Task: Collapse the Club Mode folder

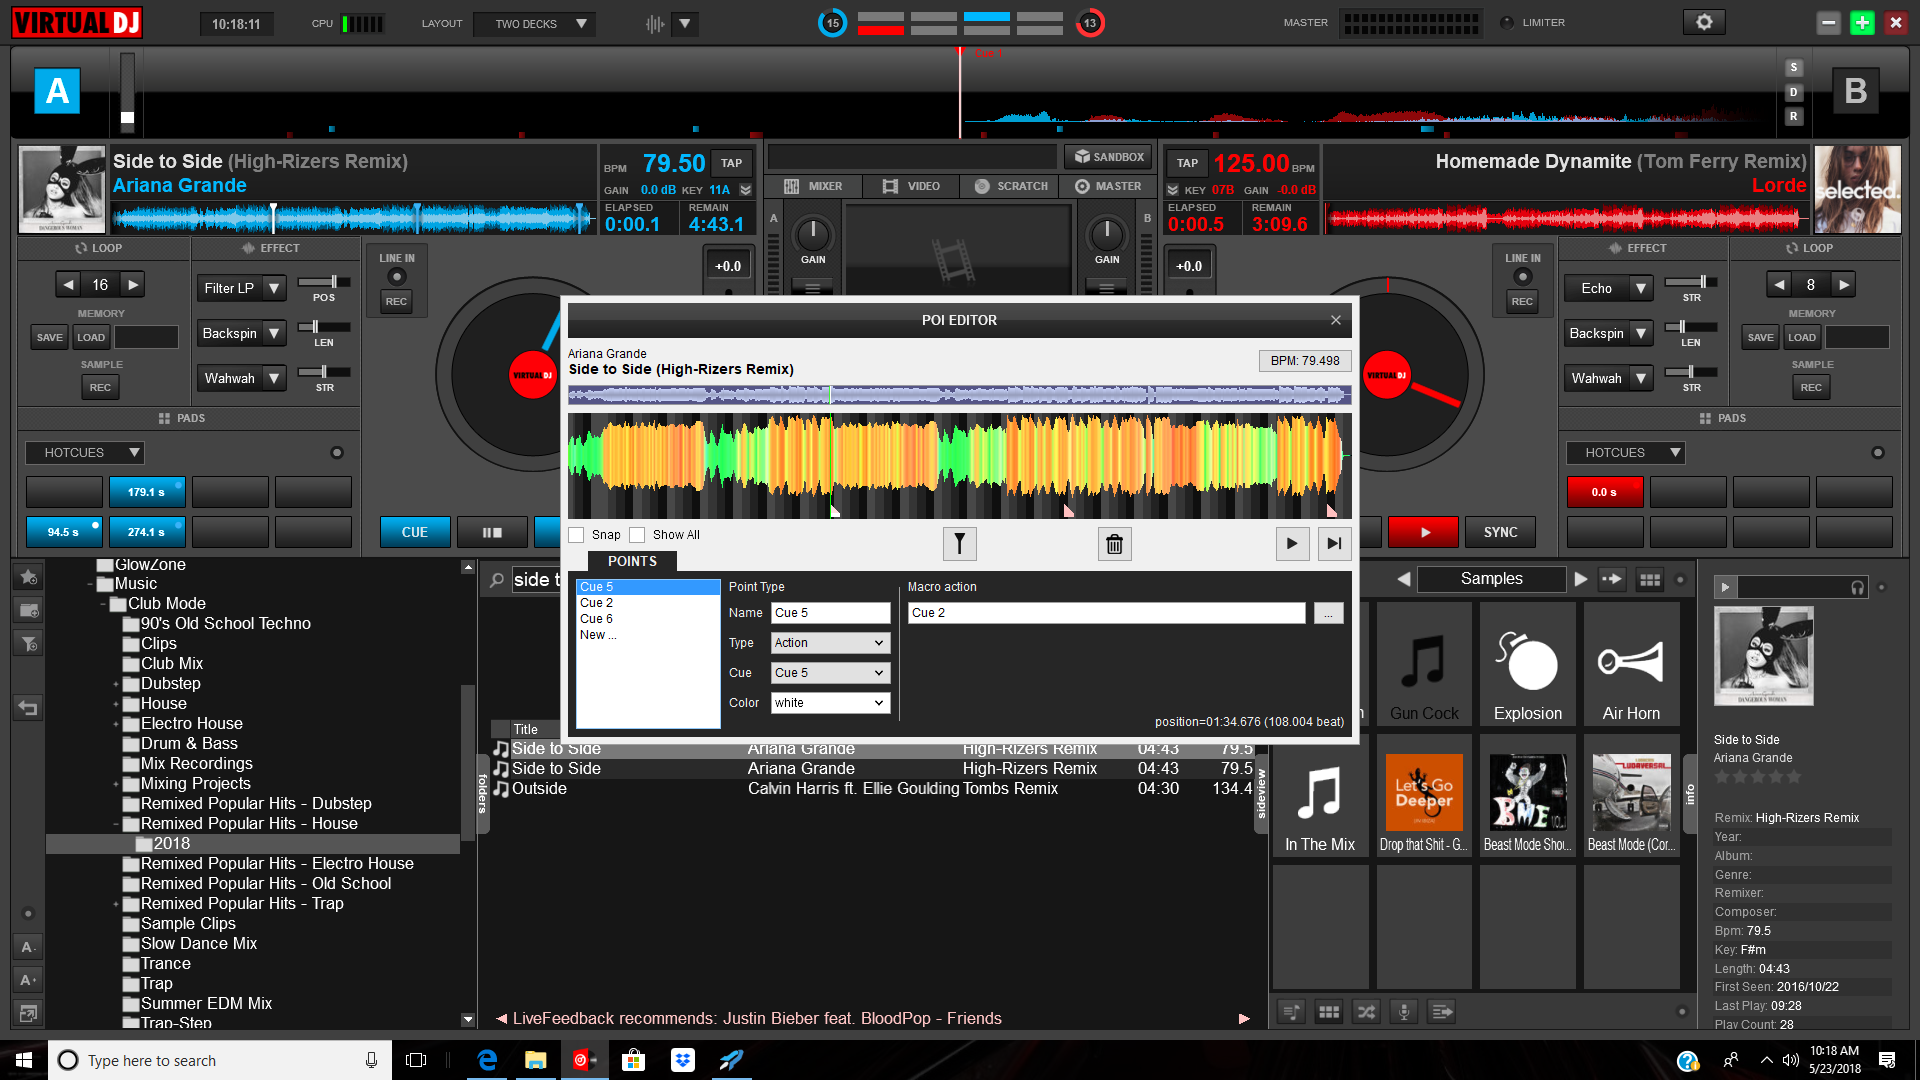Action: [x=103, y=605]
